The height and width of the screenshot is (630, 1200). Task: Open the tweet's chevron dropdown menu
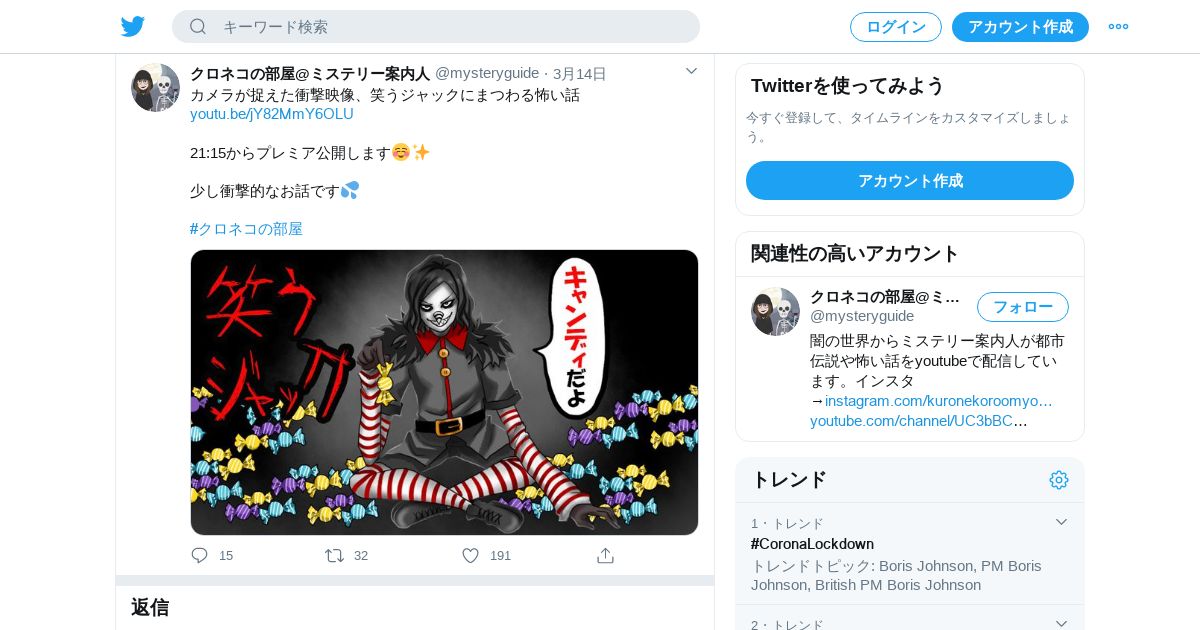click(x=691, y=71)
